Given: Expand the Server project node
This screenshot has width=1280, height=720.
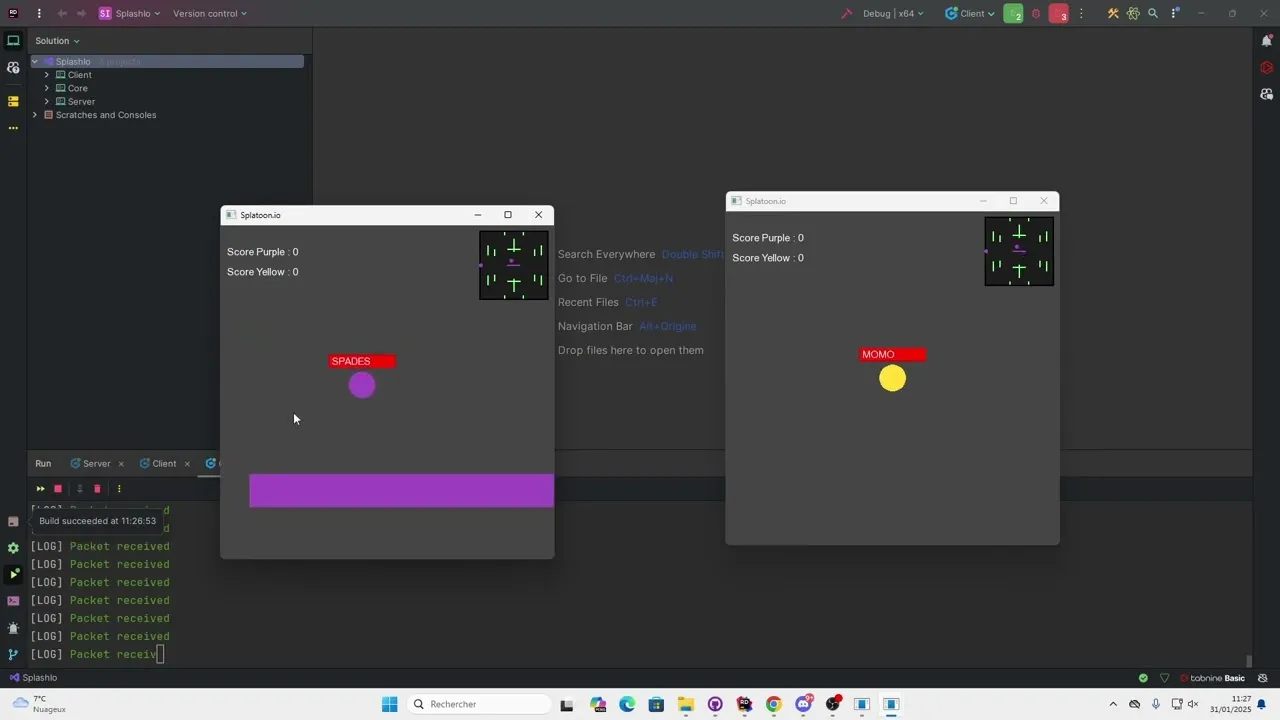Looking at the screenshot, I should pos(46,102).
